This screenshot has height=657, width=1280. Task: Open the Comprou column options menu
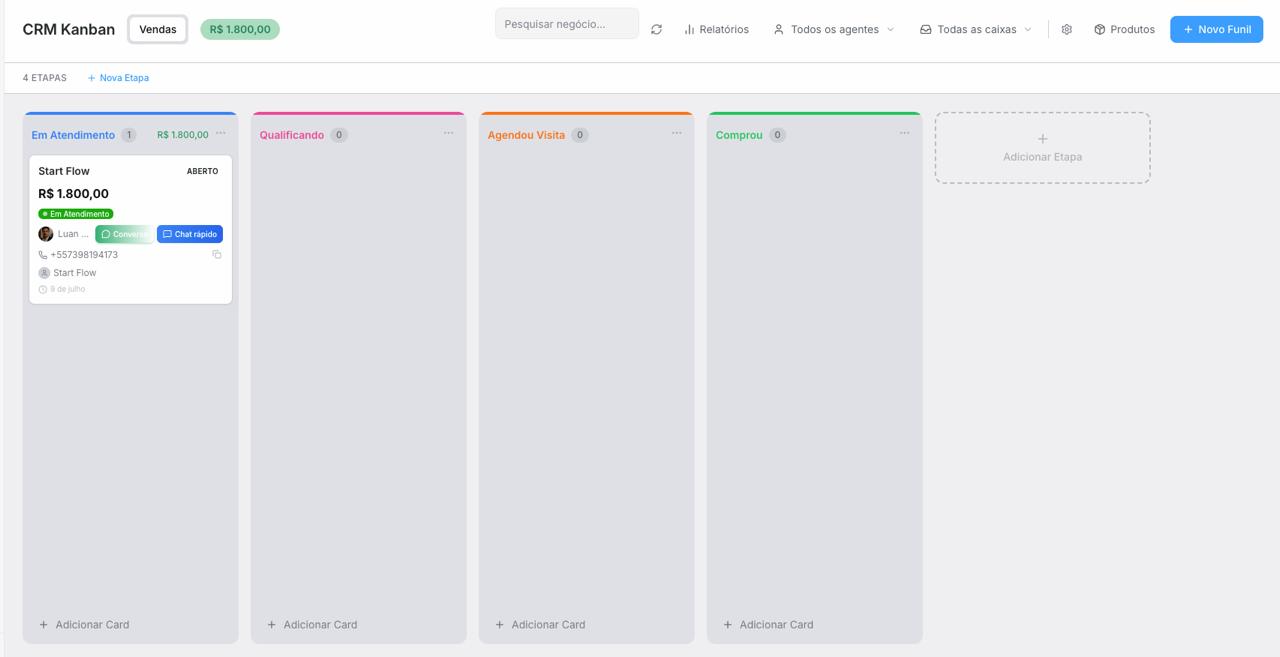coord(904,133)
